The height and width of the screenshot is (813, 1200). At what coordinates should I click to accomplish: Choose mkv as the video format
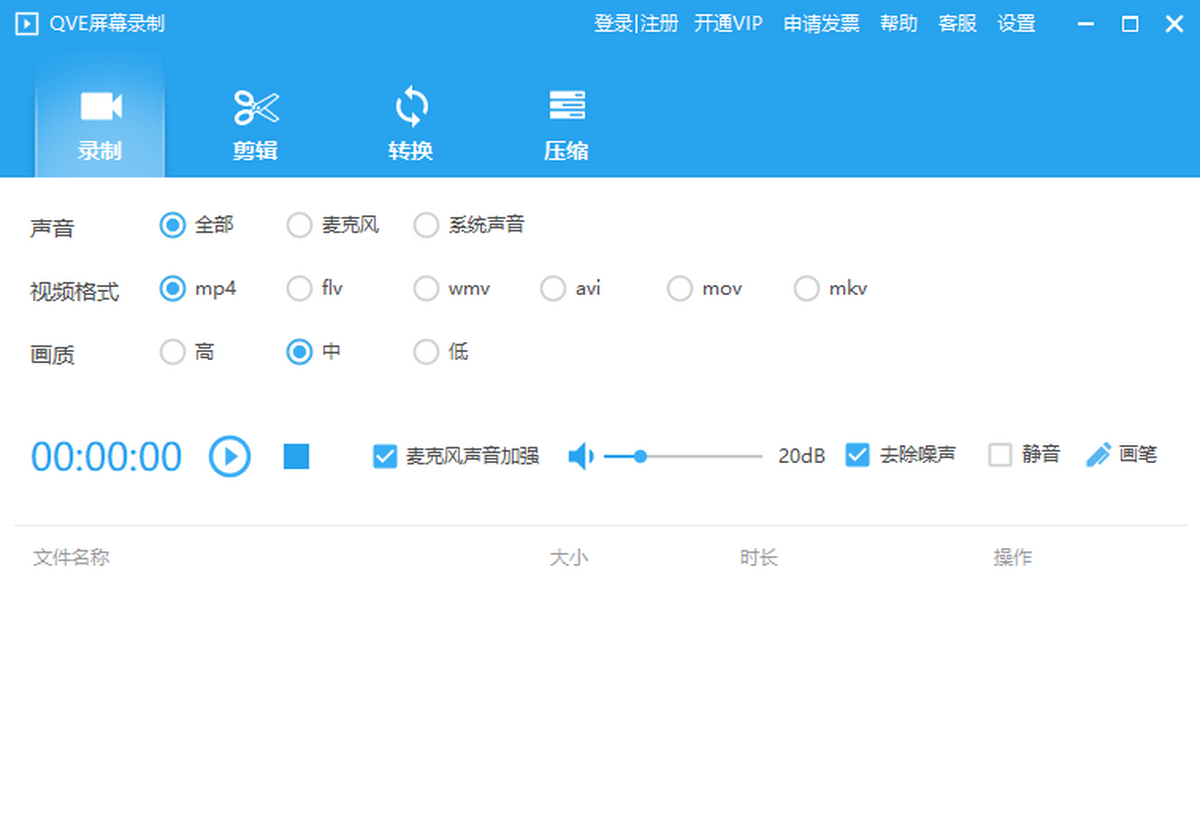click(806, 288)
